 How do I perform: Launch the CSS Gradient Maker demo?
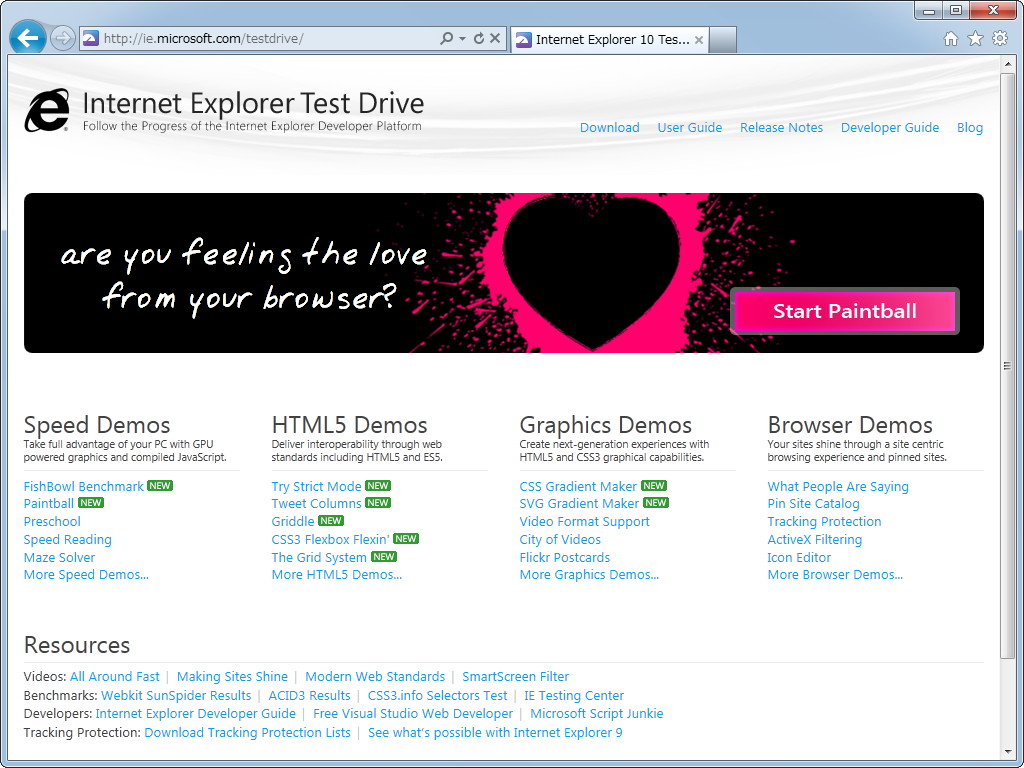click(578, 485)
